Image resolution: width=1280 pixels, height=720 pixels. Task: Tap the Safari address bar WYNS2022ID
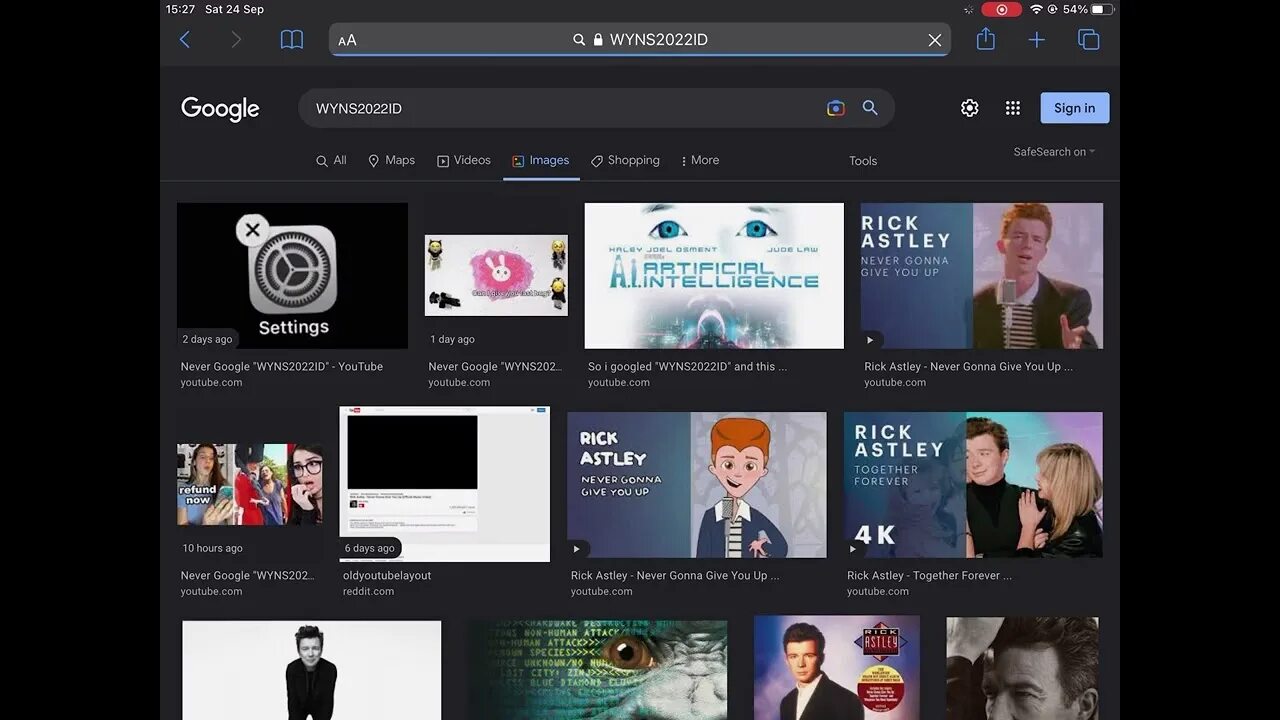point(640,40)
